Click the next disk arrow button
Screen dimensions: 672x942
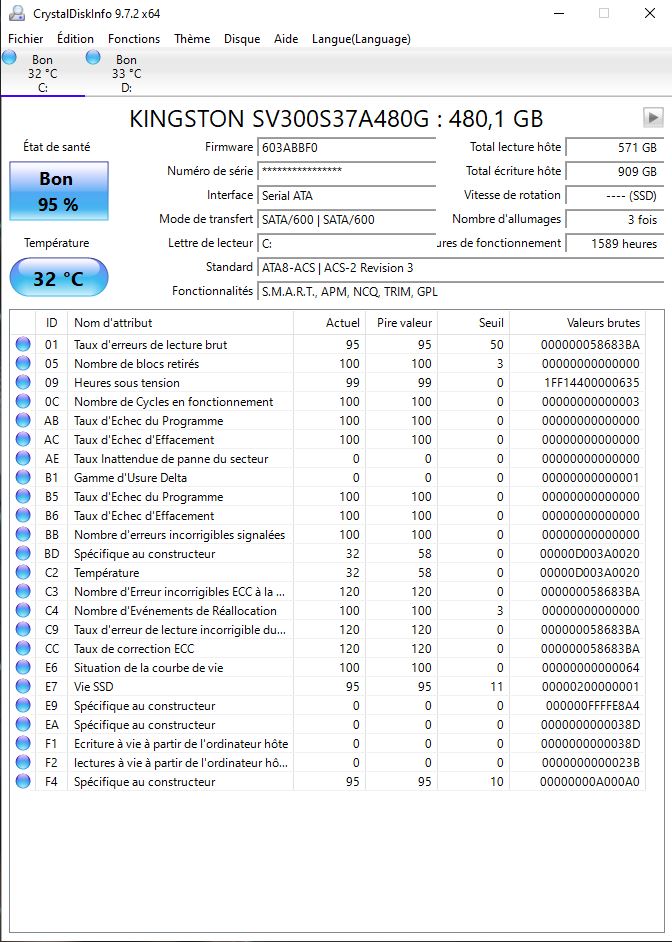tap(653, 117)
